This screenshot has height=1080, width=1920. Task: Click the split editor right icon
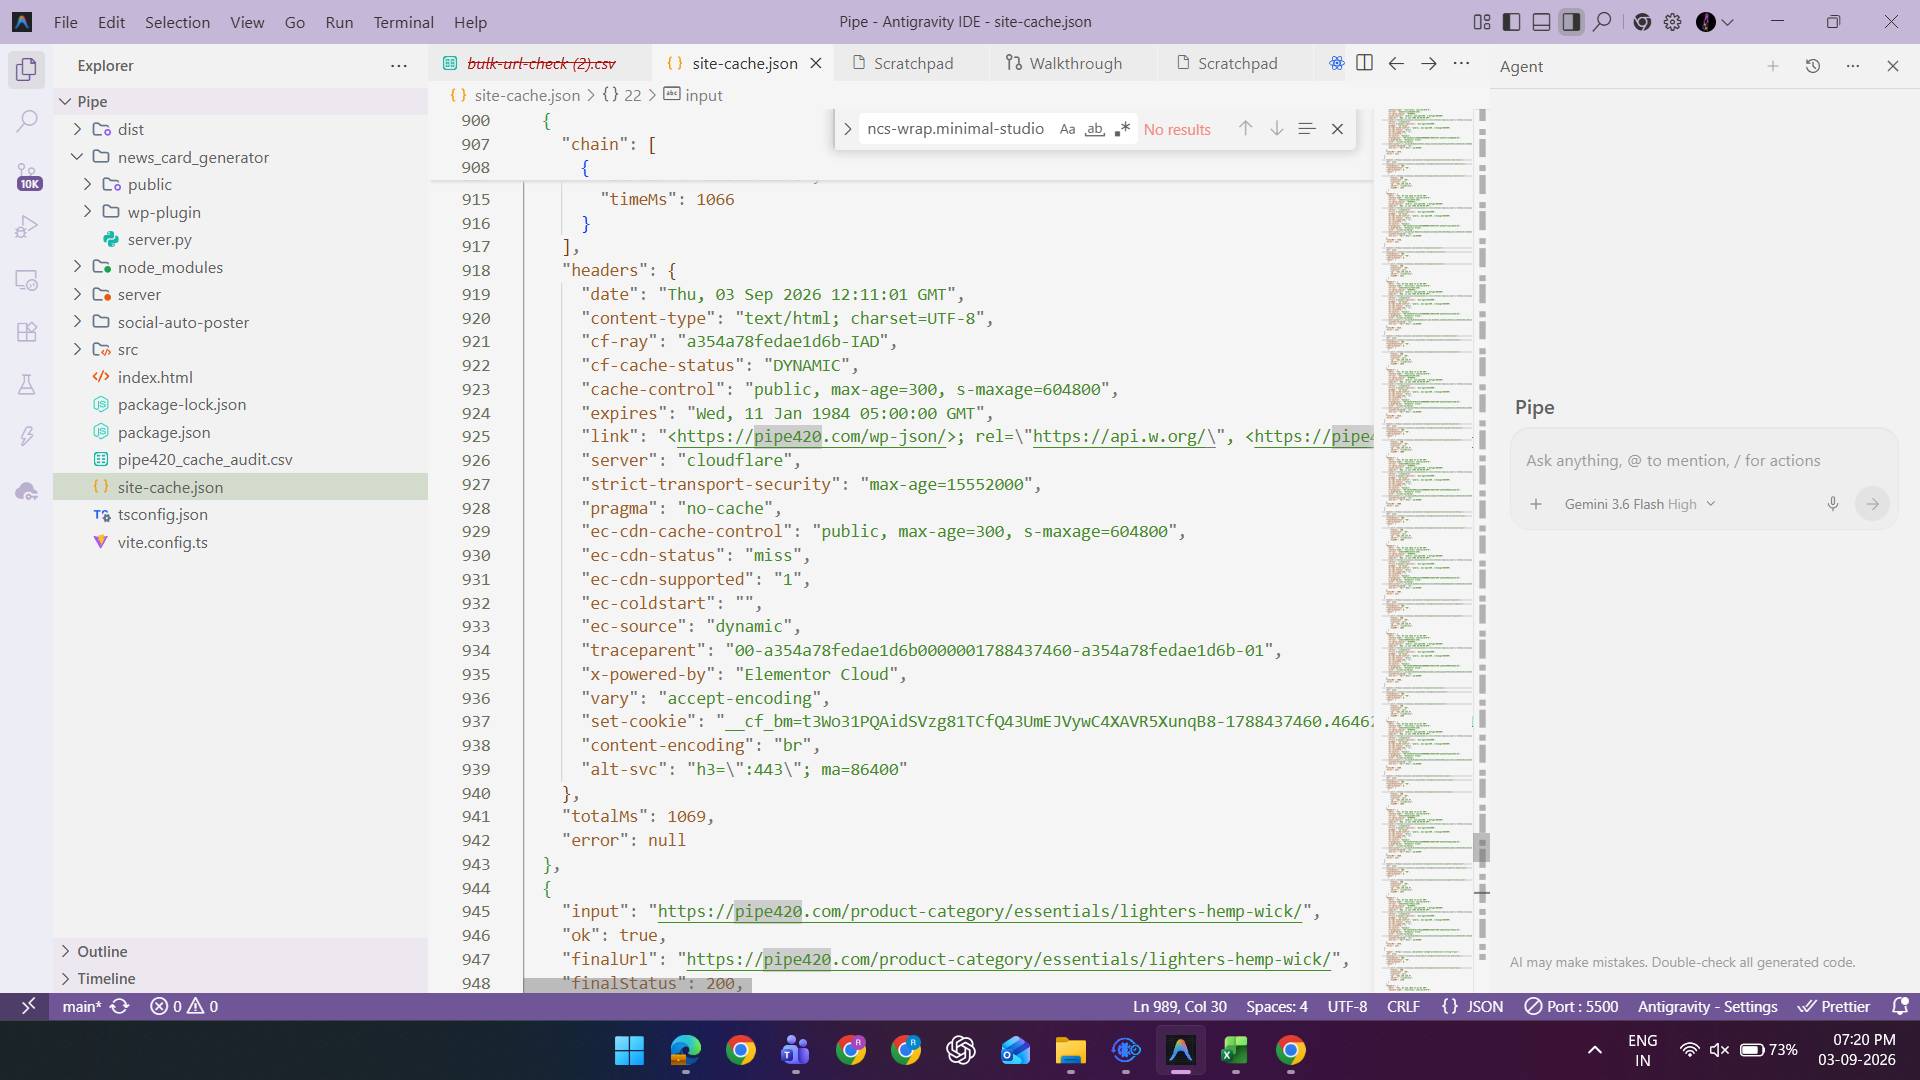click(1364, 63)
